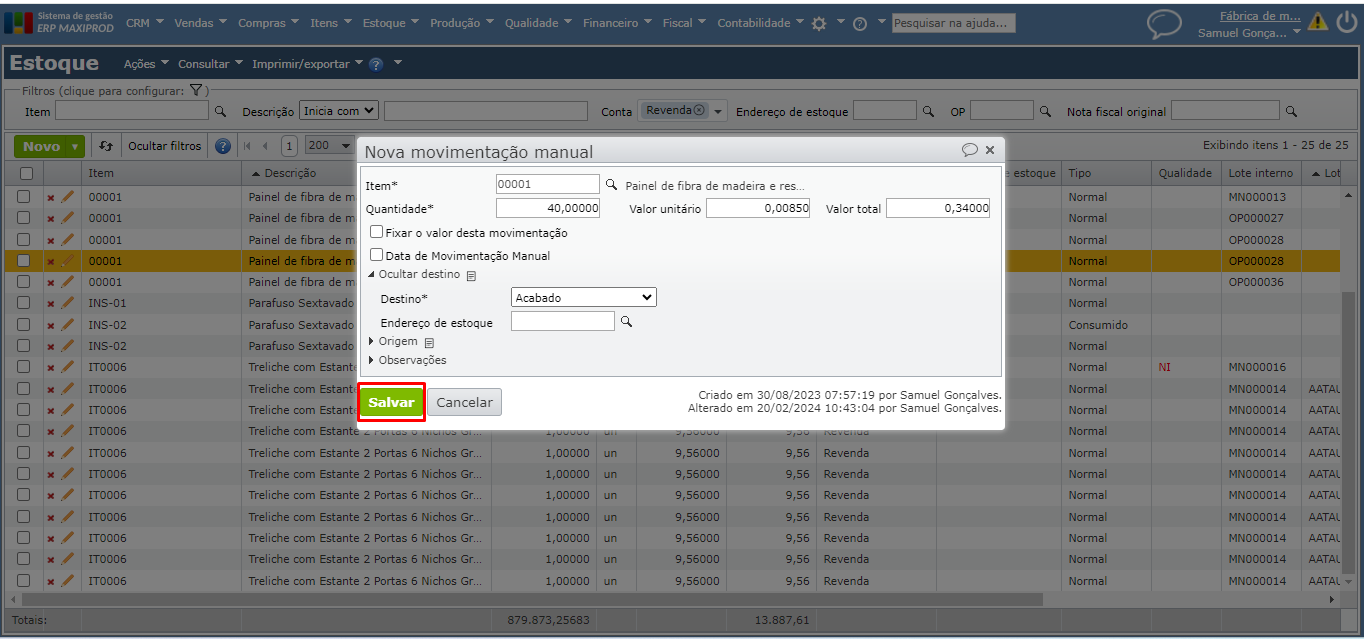
Task: Go to the first page arrow icon
Action: tap(248, 146)
